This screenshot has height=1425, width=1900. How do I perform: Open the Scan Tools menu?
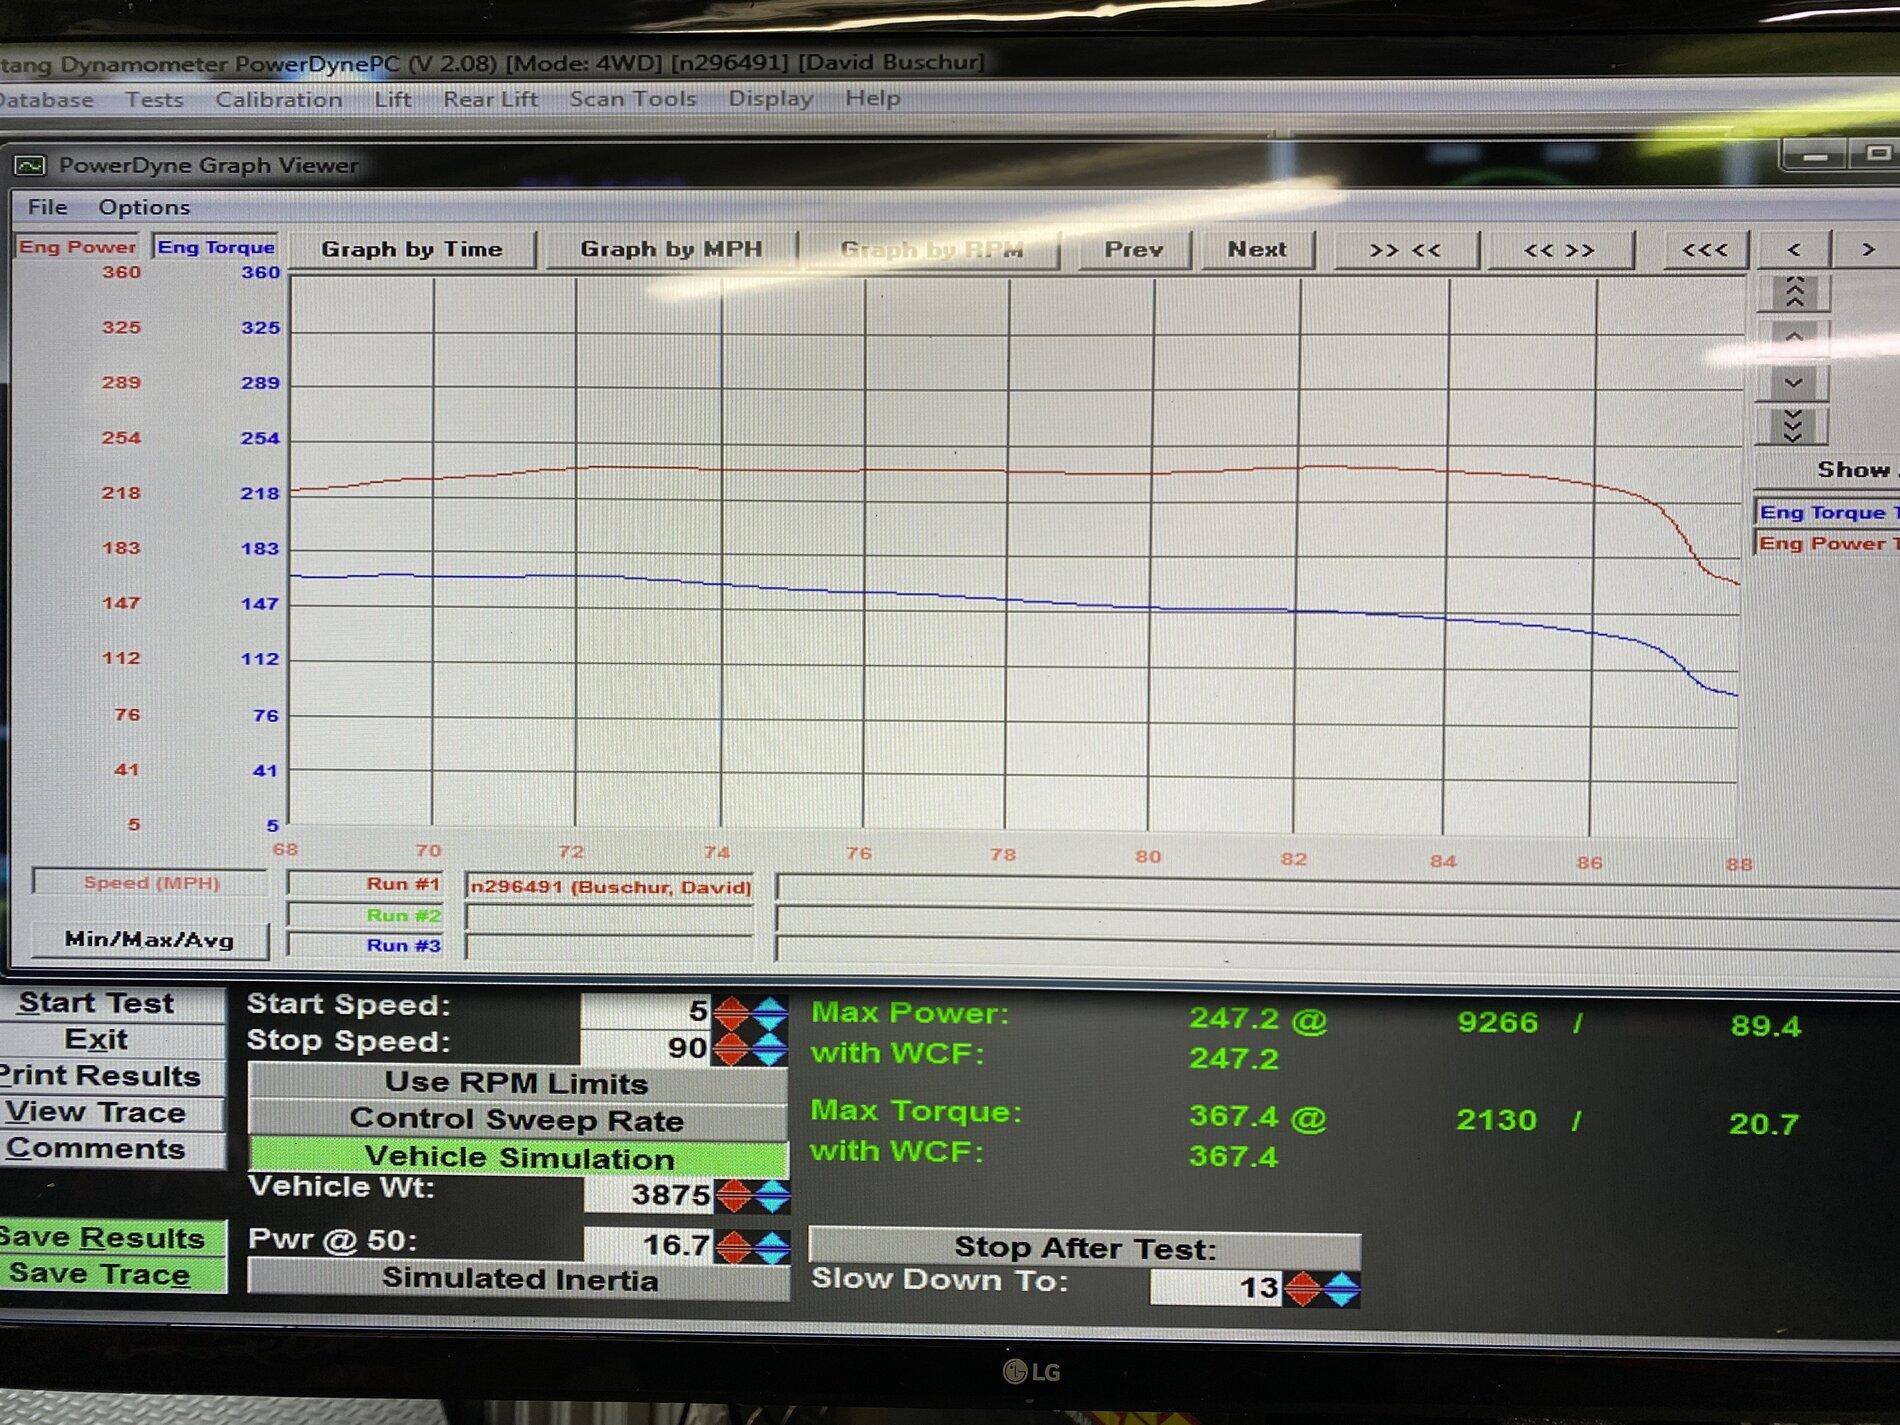point(632,98)
